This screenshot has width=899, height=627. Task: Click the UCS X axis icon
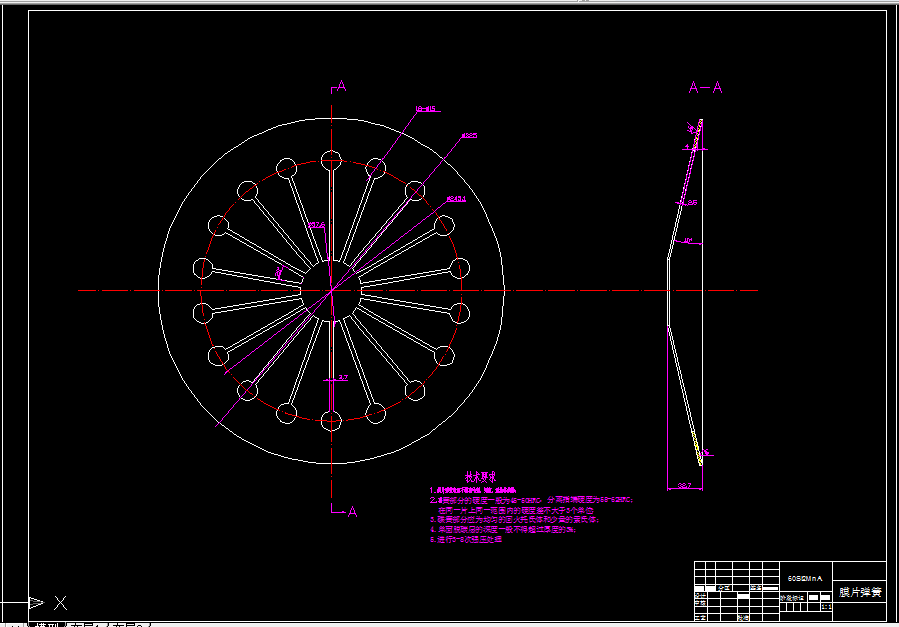tap(60, 602)
